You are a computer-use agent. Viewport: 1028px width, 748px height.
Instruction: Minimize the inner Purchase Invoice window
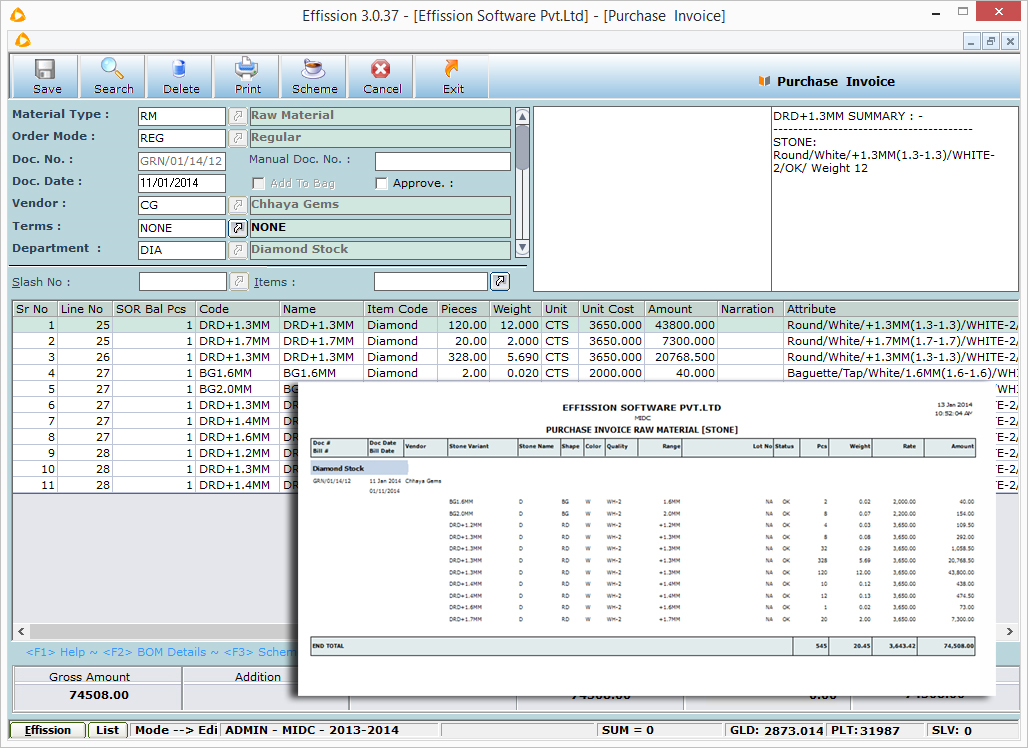coord(972,41)
